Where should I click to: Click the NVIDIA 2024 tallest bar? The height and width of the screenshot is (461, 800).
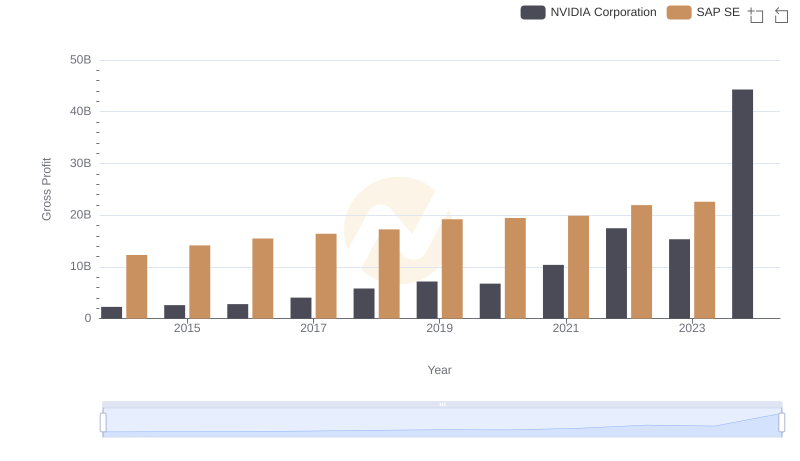742,204
